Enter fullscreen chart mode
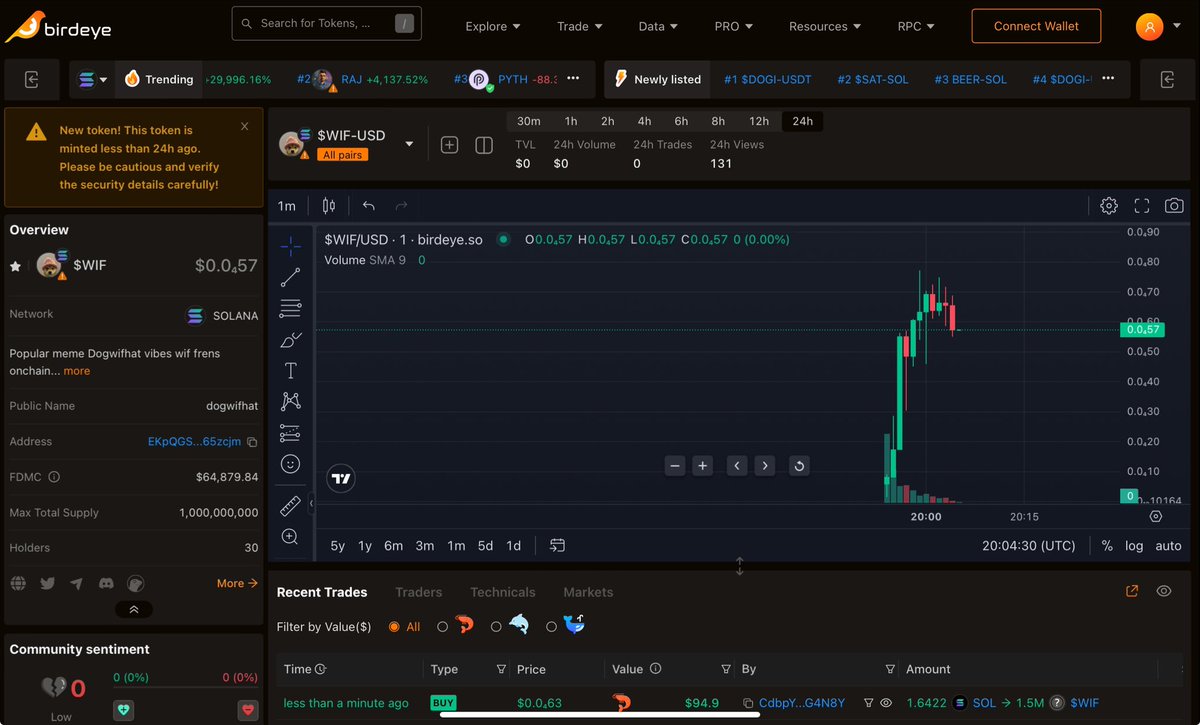This screenshot has width=1200, height=725. pyautogui.click(x=1142, y=206)
